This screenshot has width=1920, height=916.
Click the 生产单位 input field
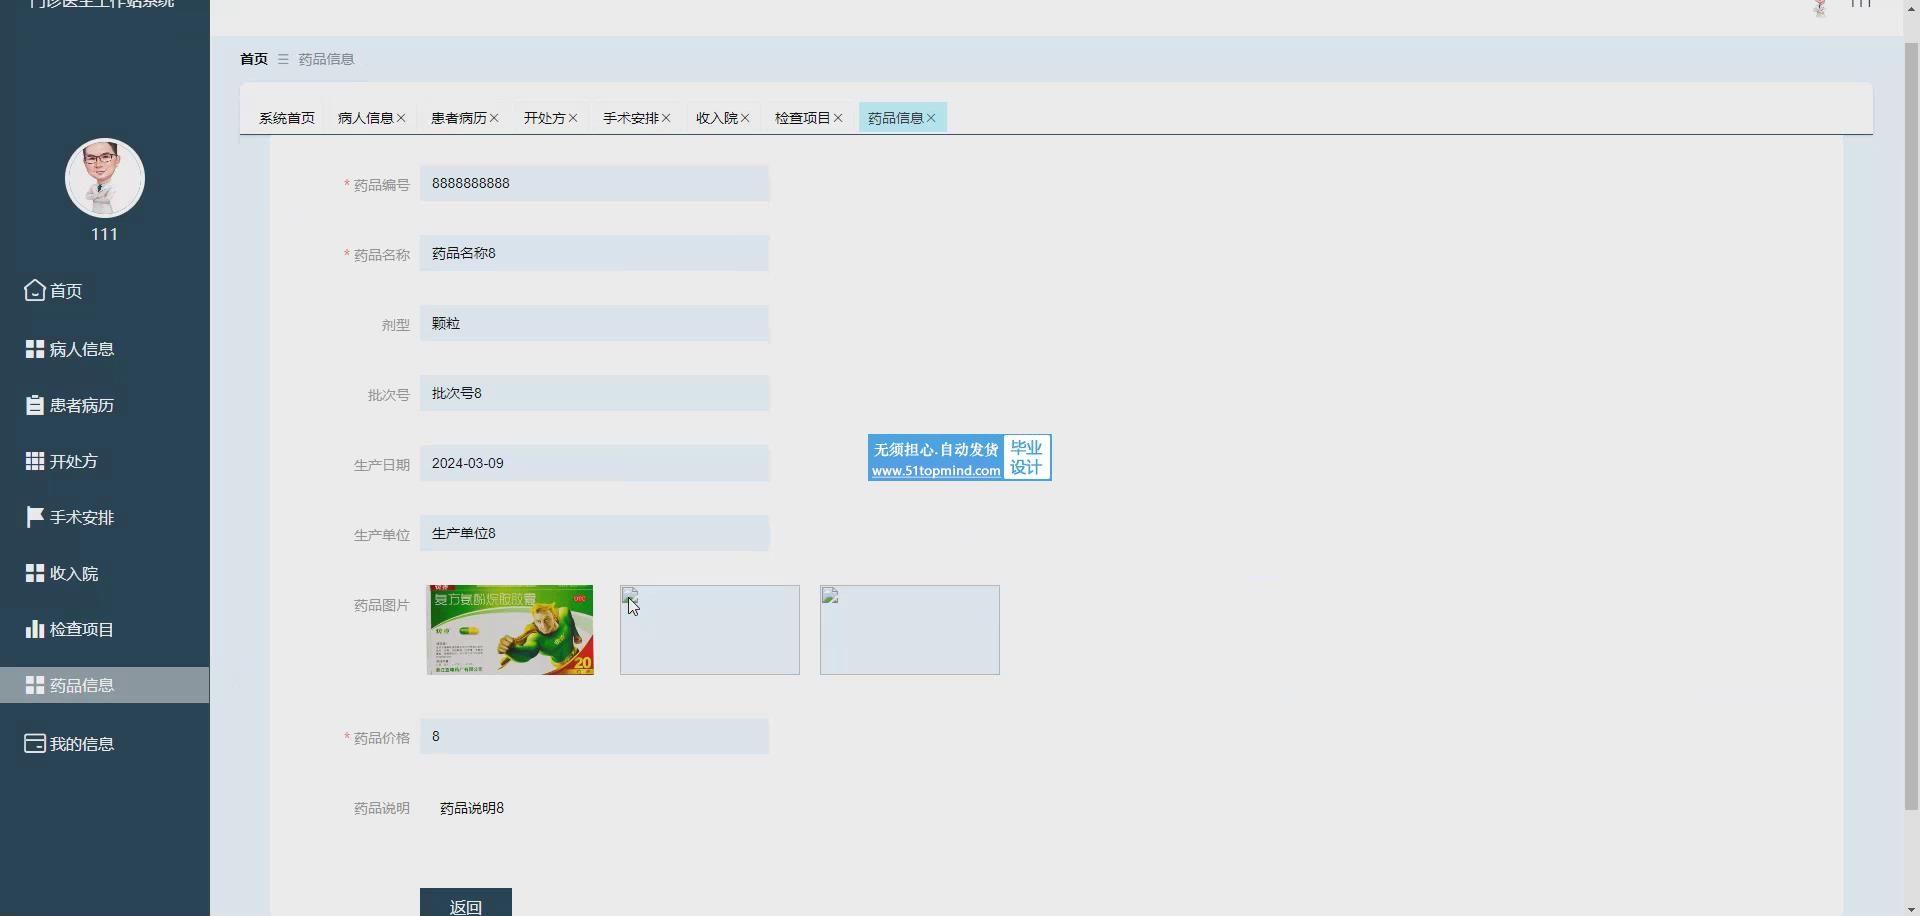coord(595,533)
